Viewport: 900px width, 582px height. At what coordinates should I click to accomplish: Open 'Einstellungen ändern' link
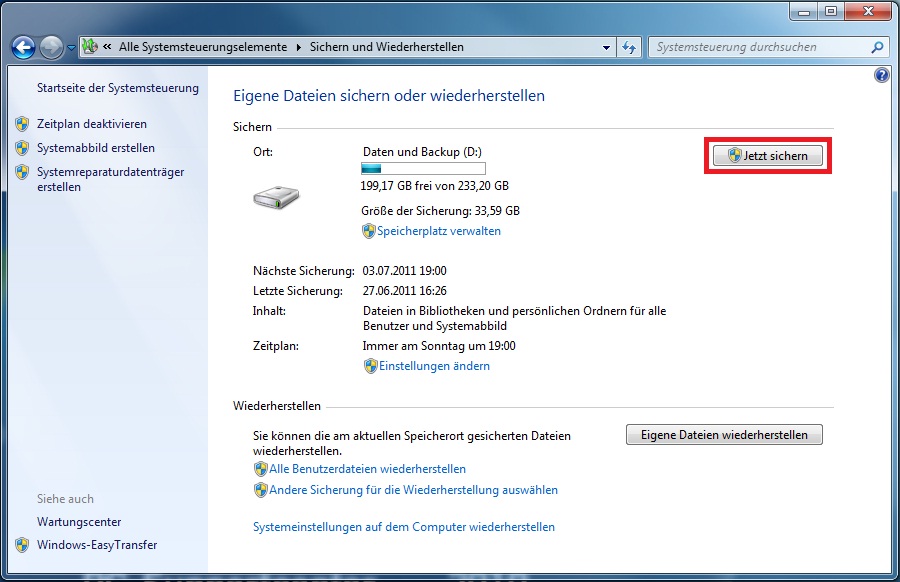434,366
